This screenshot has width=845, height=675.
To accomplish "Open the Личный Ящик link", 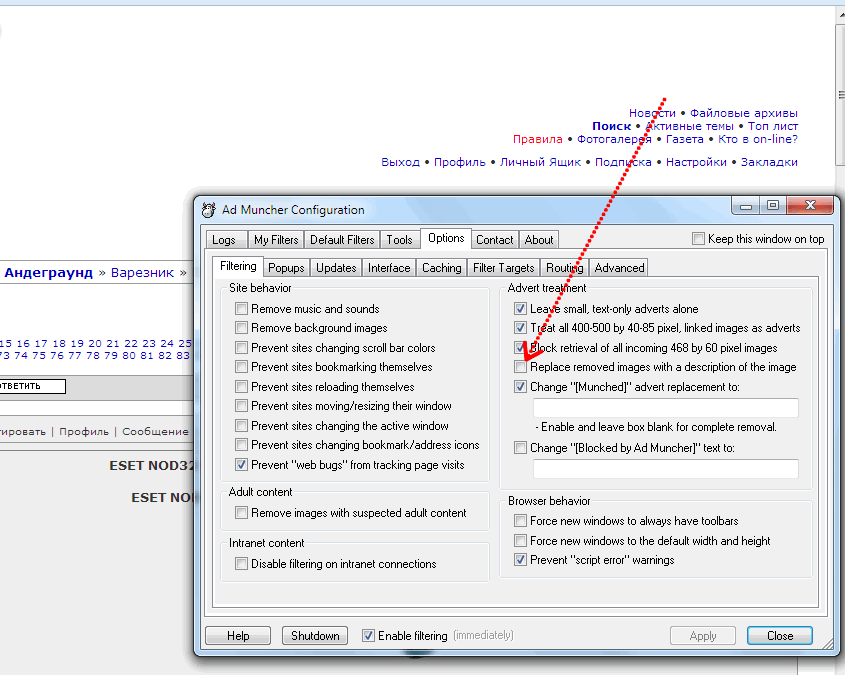I will (541, 162).
